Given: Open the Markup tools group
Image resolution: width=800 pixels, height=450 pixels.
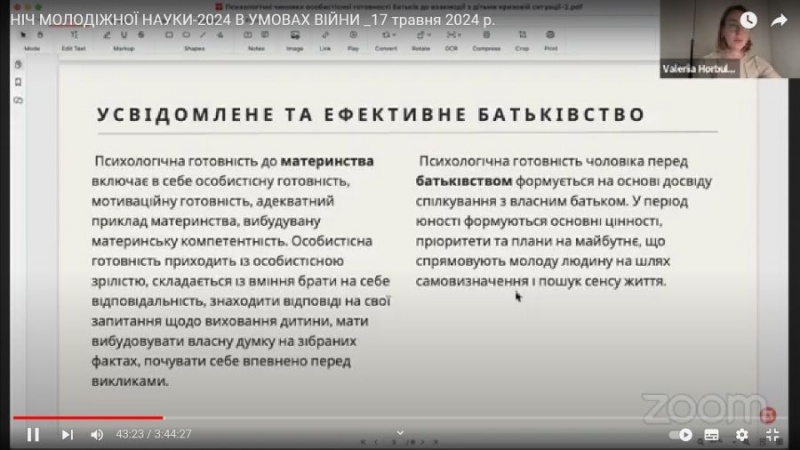Looking at the screenshot, I should pos(124,38).
